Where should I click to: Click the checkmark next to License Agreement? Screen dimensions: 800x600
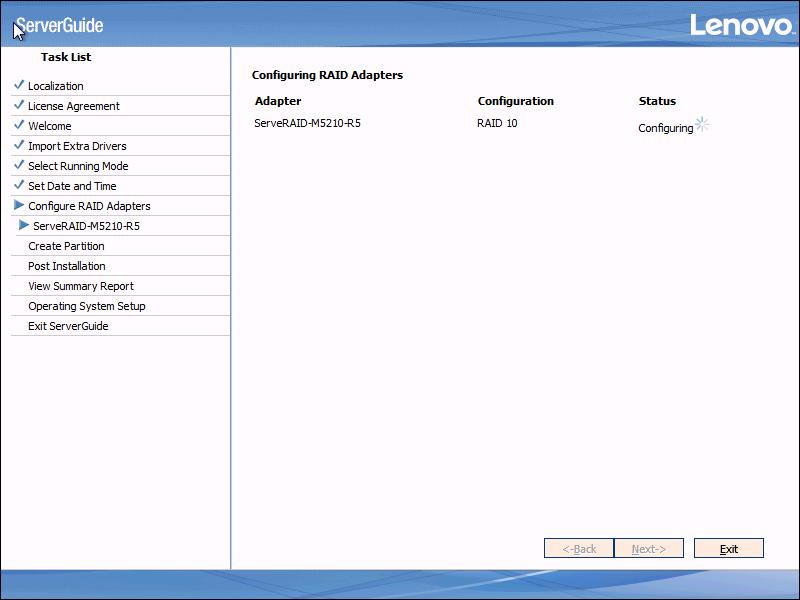19,105
